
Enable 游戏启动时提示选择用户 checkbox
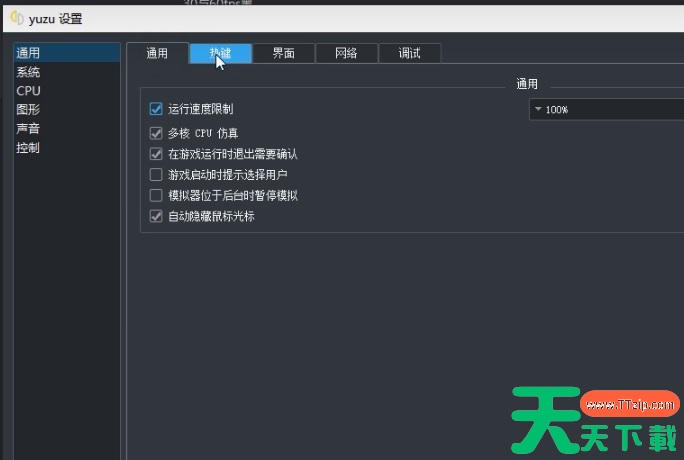tap(156, 175)
